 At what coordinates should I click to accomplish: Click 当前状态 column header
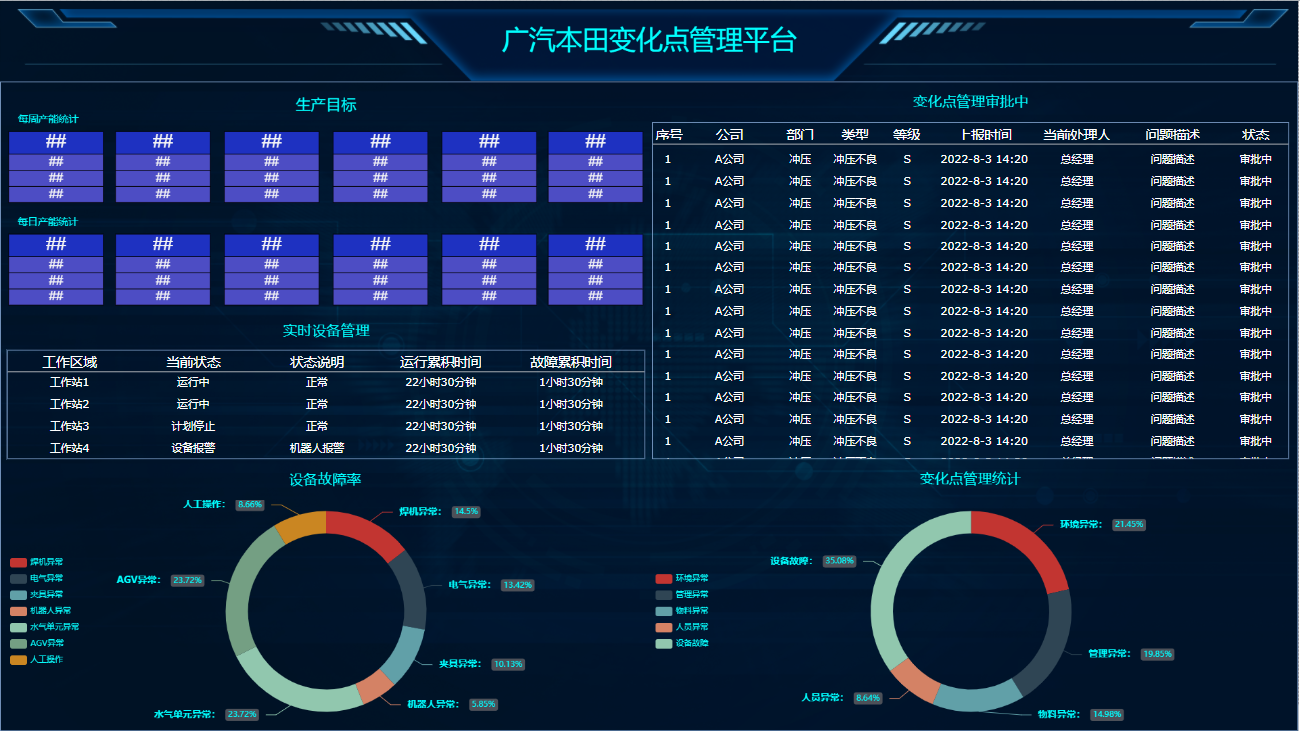193,362
